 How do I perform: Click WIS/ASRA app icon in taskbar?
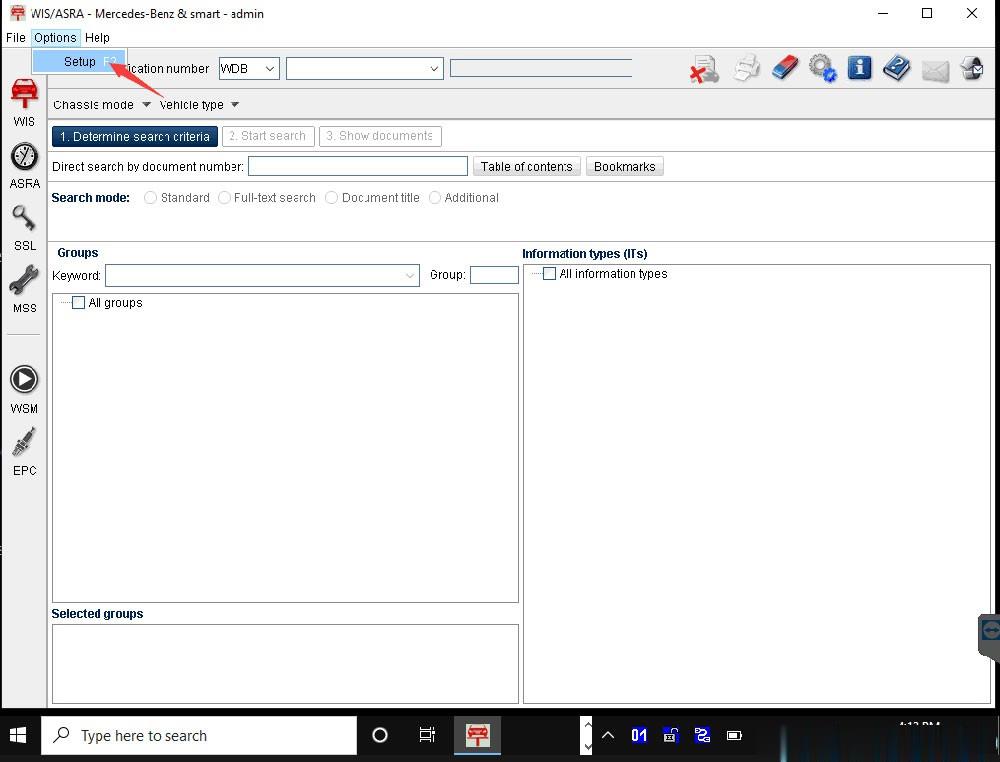point(477,735)
